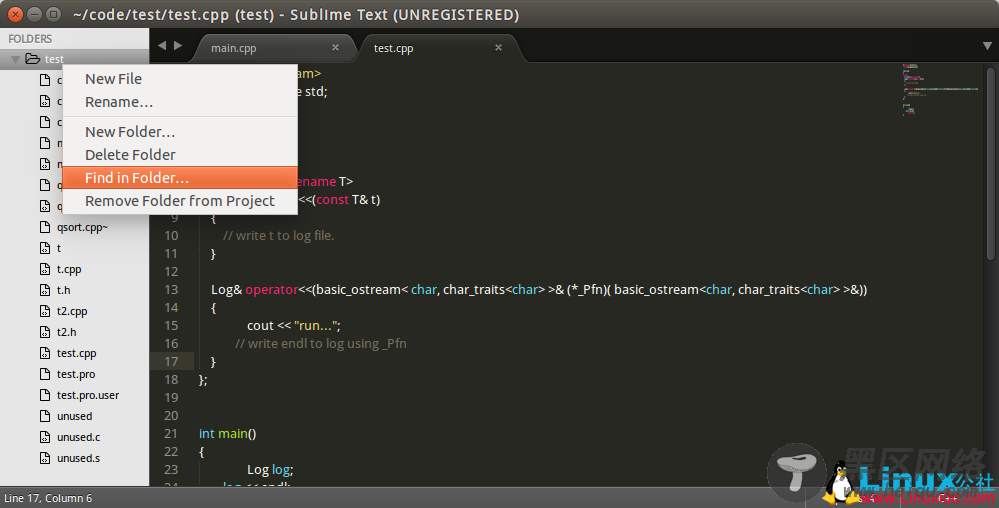Viewport: 999px width, 508px height.
Task: Click line number 21 in gutter
Action: pos(171,434)
